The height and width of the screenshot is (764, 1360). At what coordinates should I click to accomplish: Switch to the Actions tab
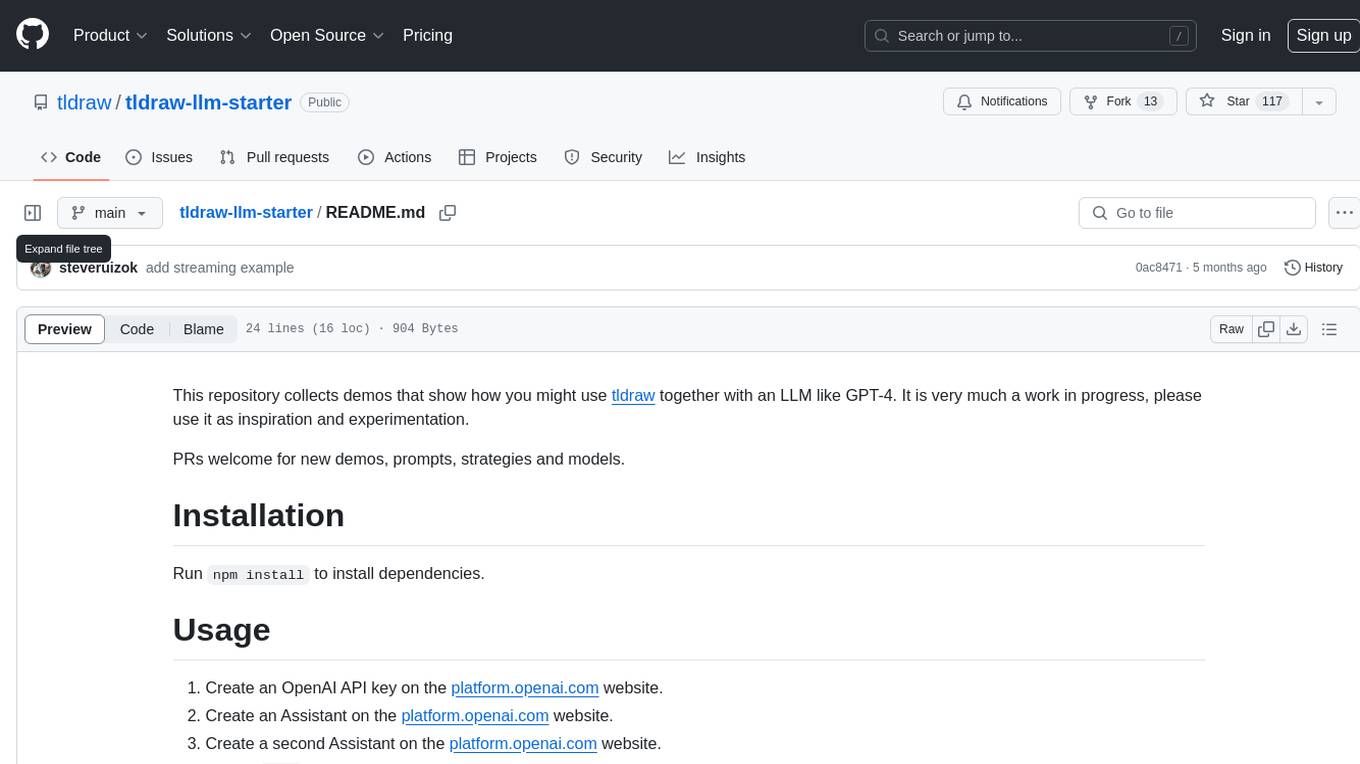pos(394,157)
